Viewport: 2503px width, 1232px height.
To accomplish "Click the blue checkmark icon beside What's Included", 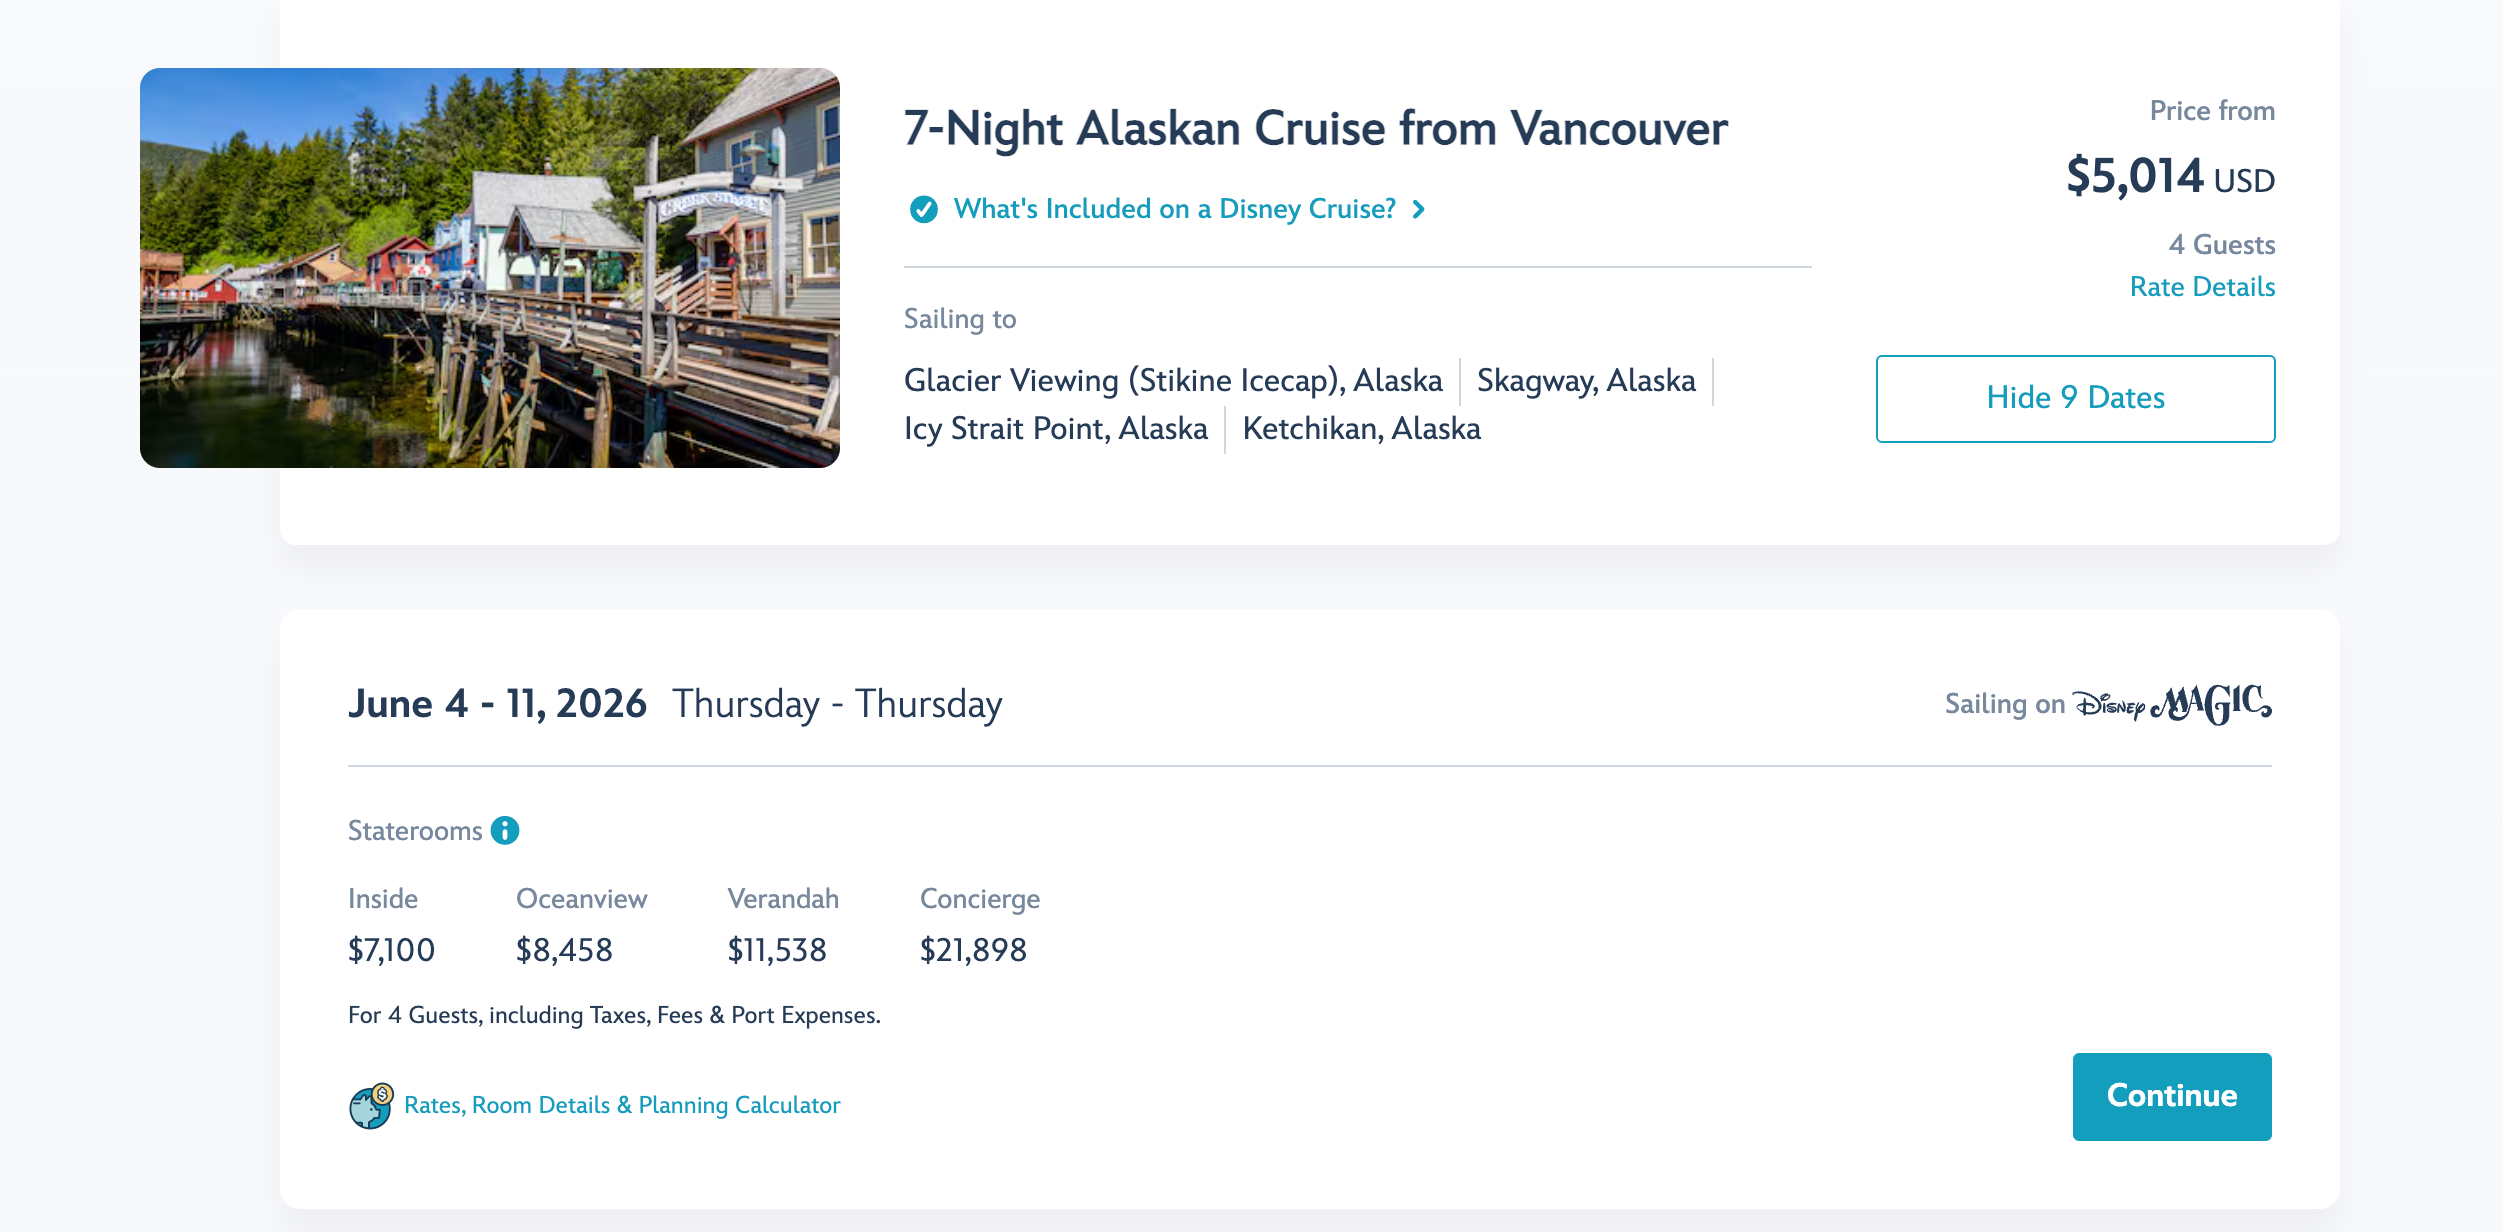I will pyautogui.click(x=923, y=209).
